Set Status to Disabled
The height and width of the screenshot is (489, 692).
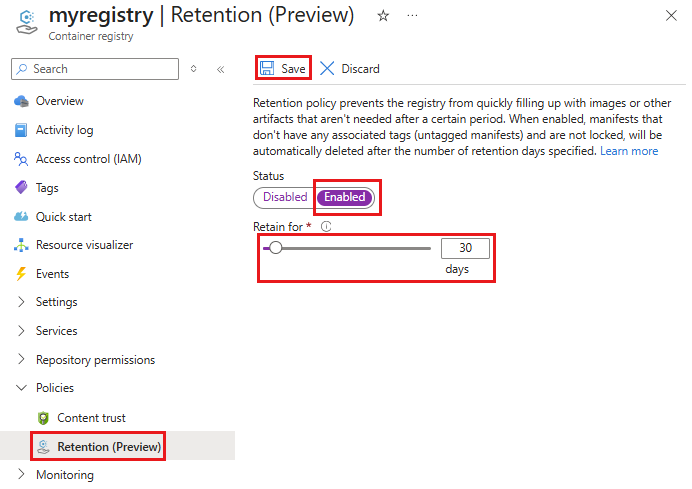(x=285, y=197)
